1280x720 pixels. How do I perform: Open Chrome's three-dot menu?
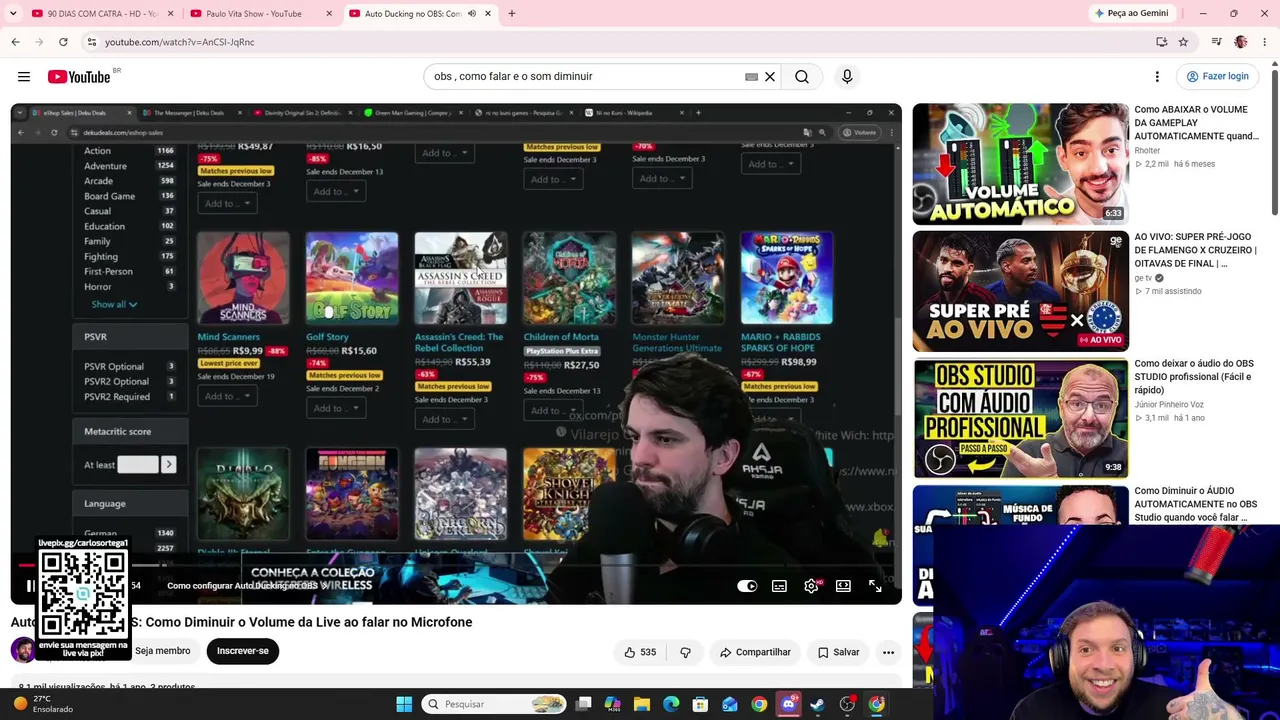(x=1265, y=42)
